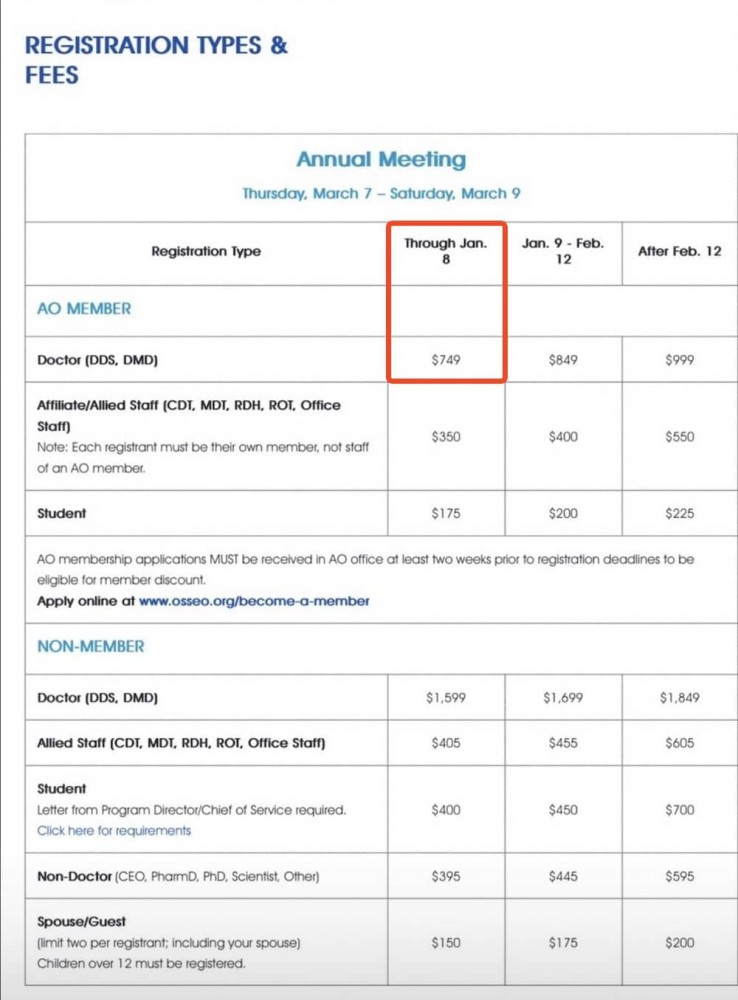Click the 'Through Jan. 8' column header
738x1000 pixels.
[x=446, y=251]
